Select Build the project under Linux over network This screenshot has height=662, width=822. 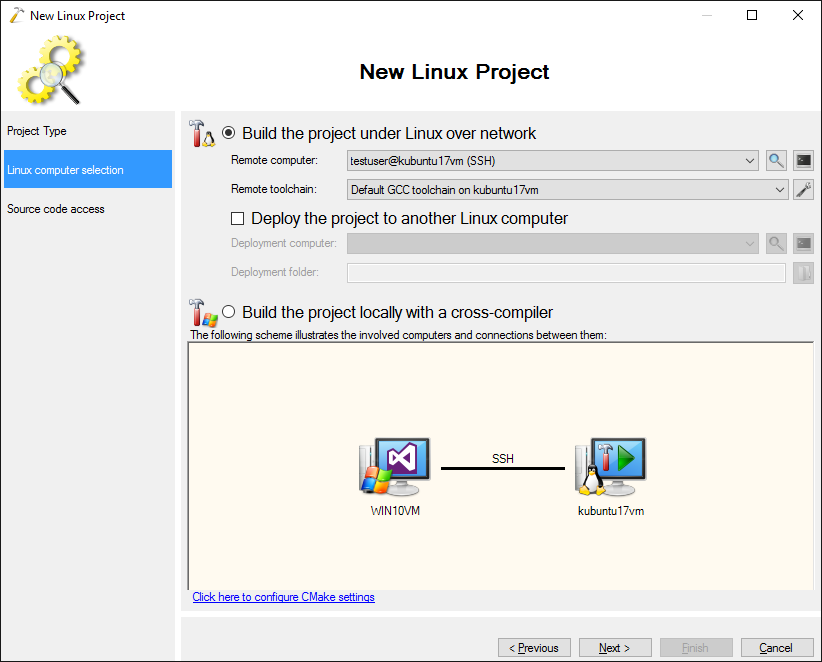click(229, 133)
